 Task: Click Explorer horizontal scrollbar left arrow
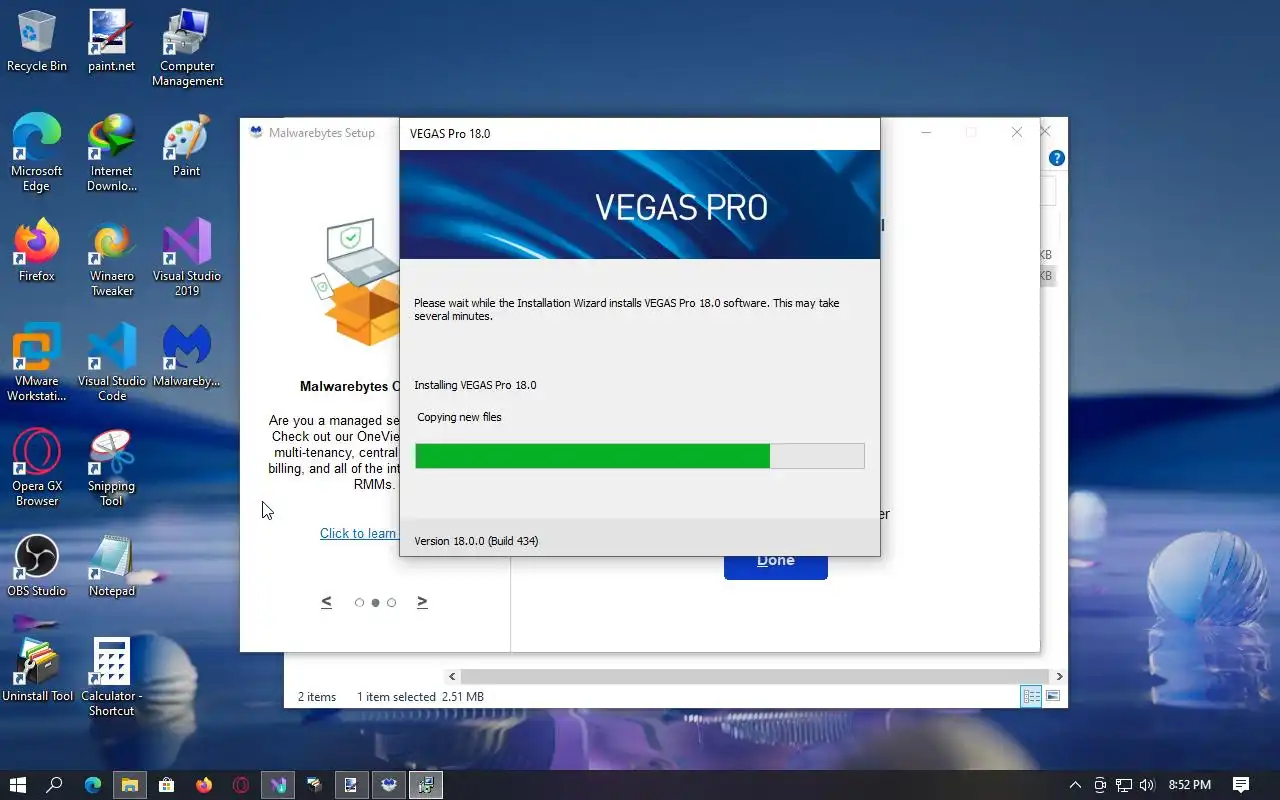[452, 677]
